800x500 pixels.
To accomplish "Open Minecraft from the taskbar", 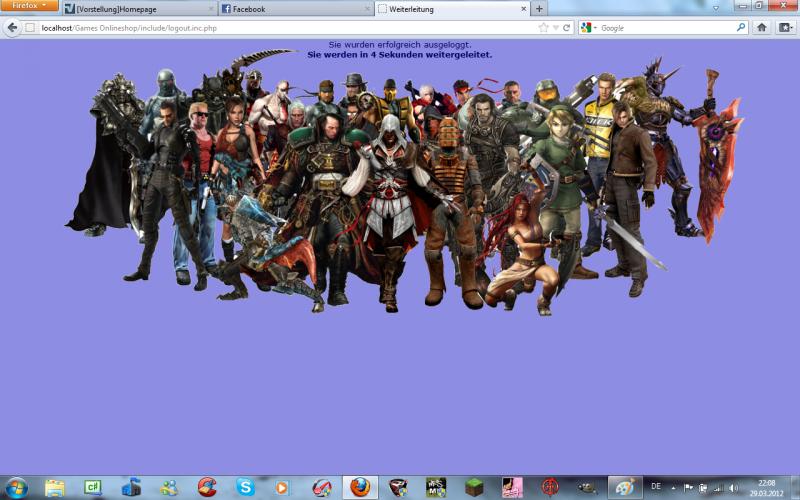I will (474, 487).
